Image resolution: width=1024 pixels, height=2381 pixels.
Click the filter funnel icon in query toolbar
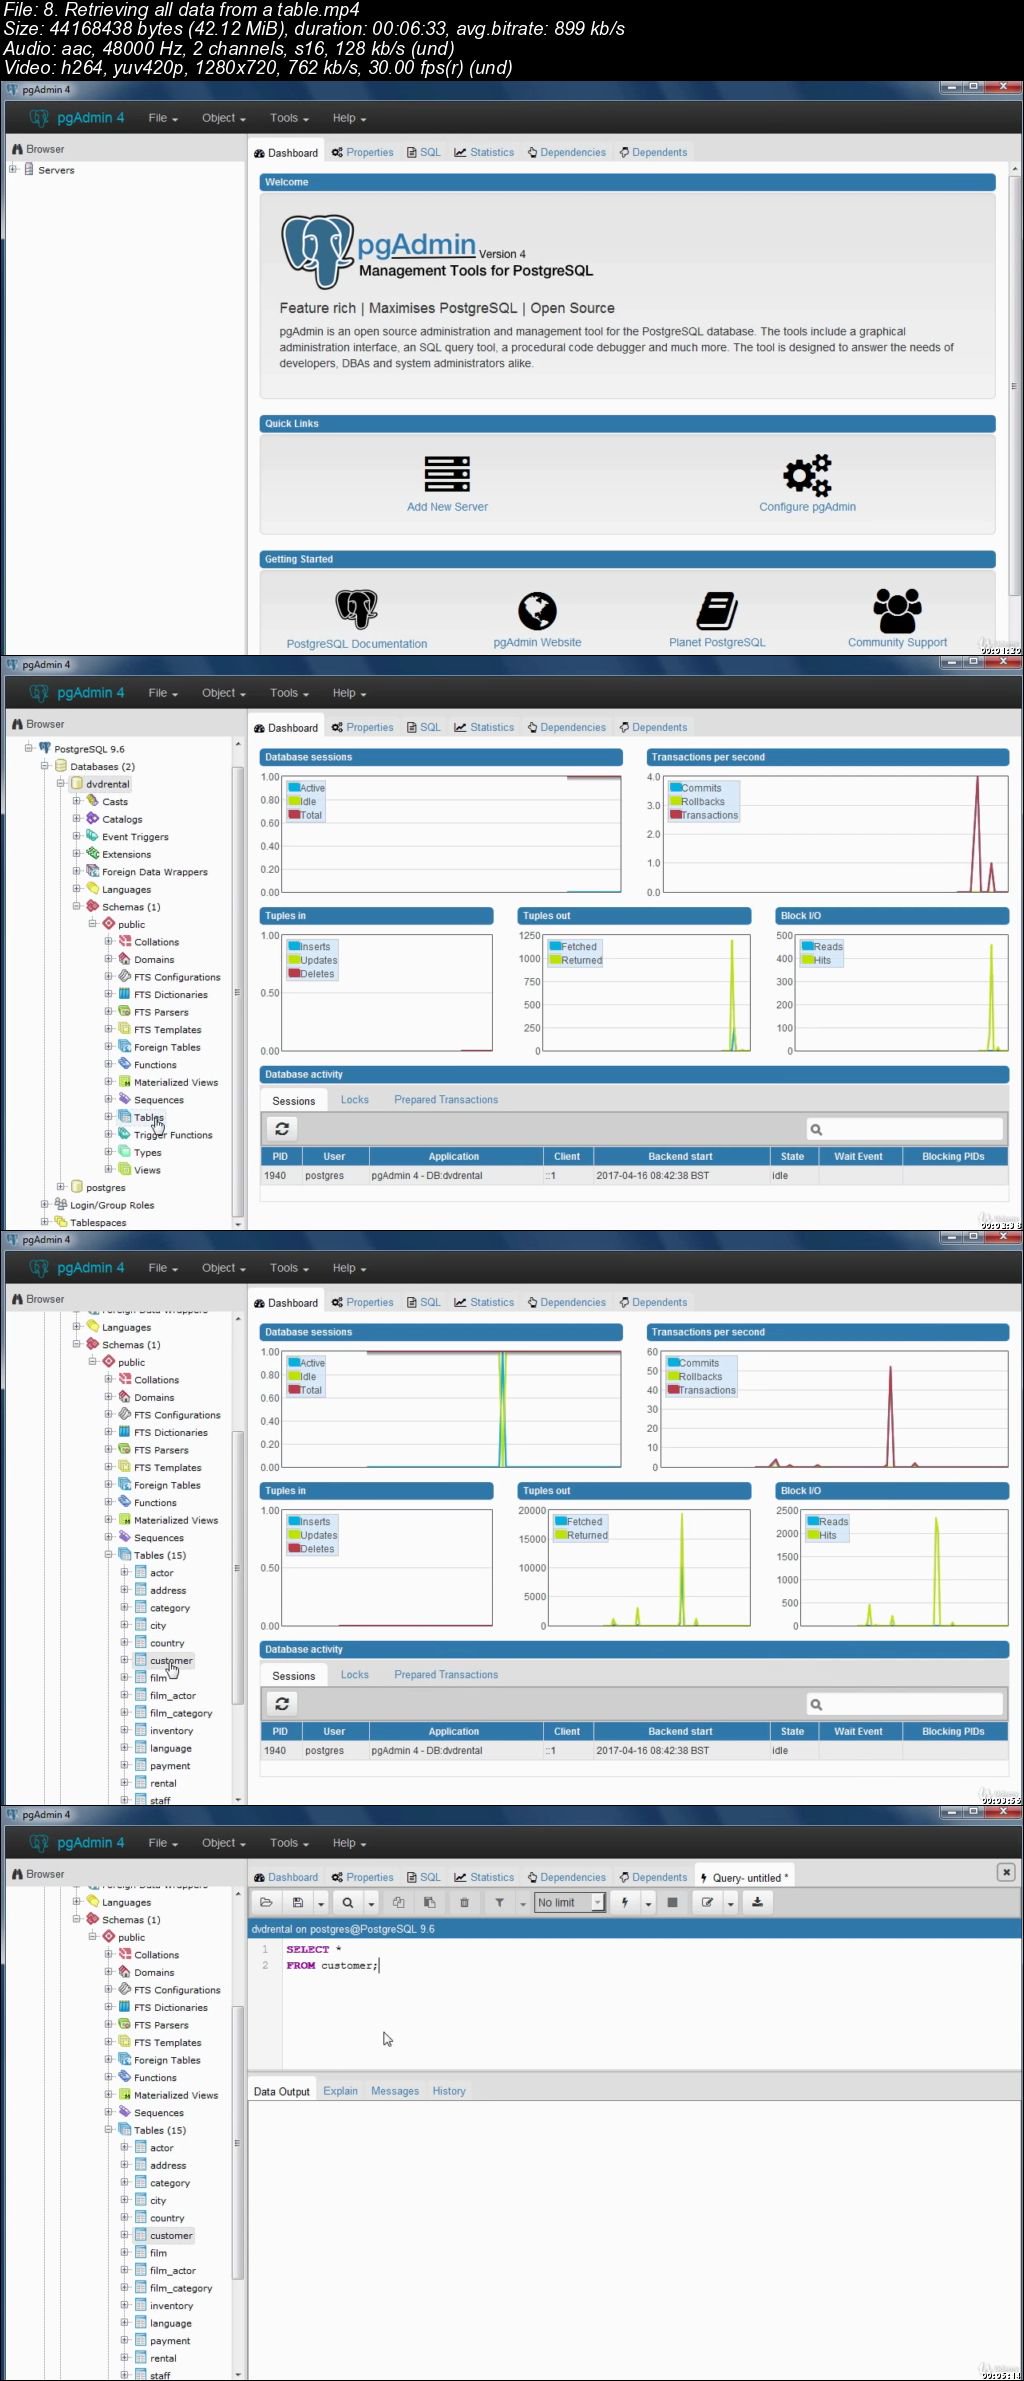coord(499,1902)
